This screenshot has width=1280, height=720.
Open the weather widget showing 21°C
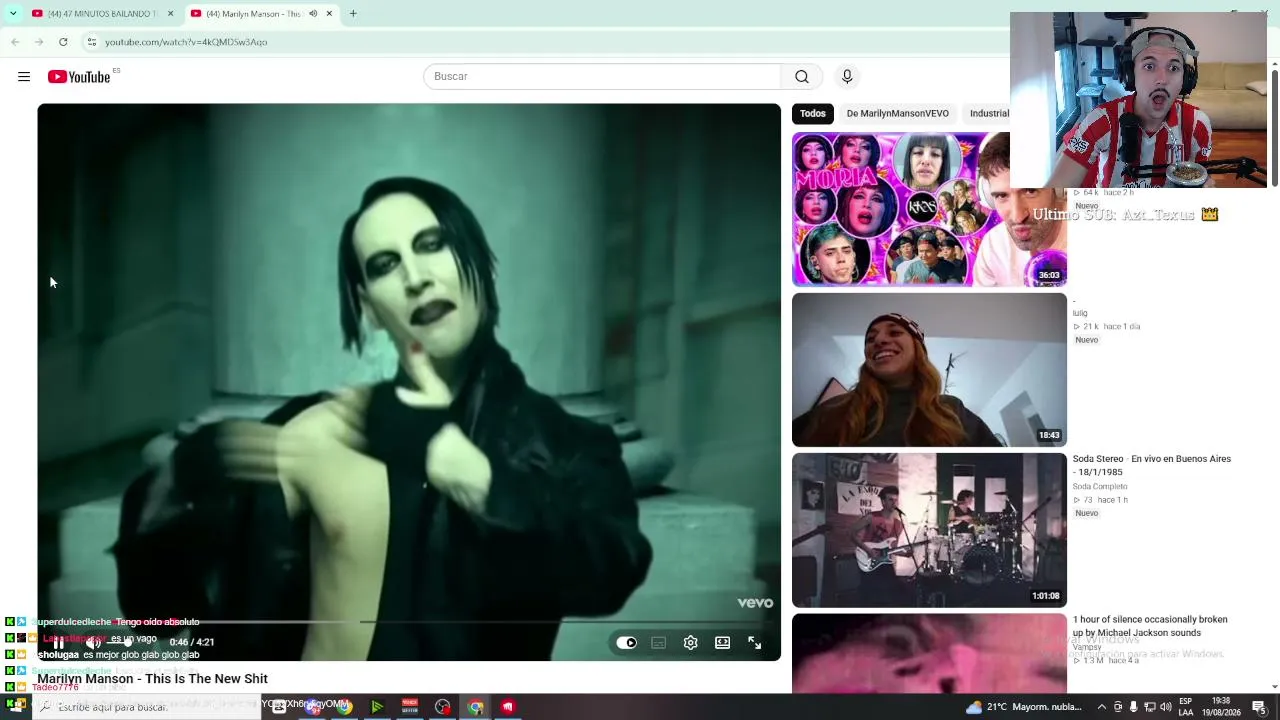click(x=1023, y=707)
